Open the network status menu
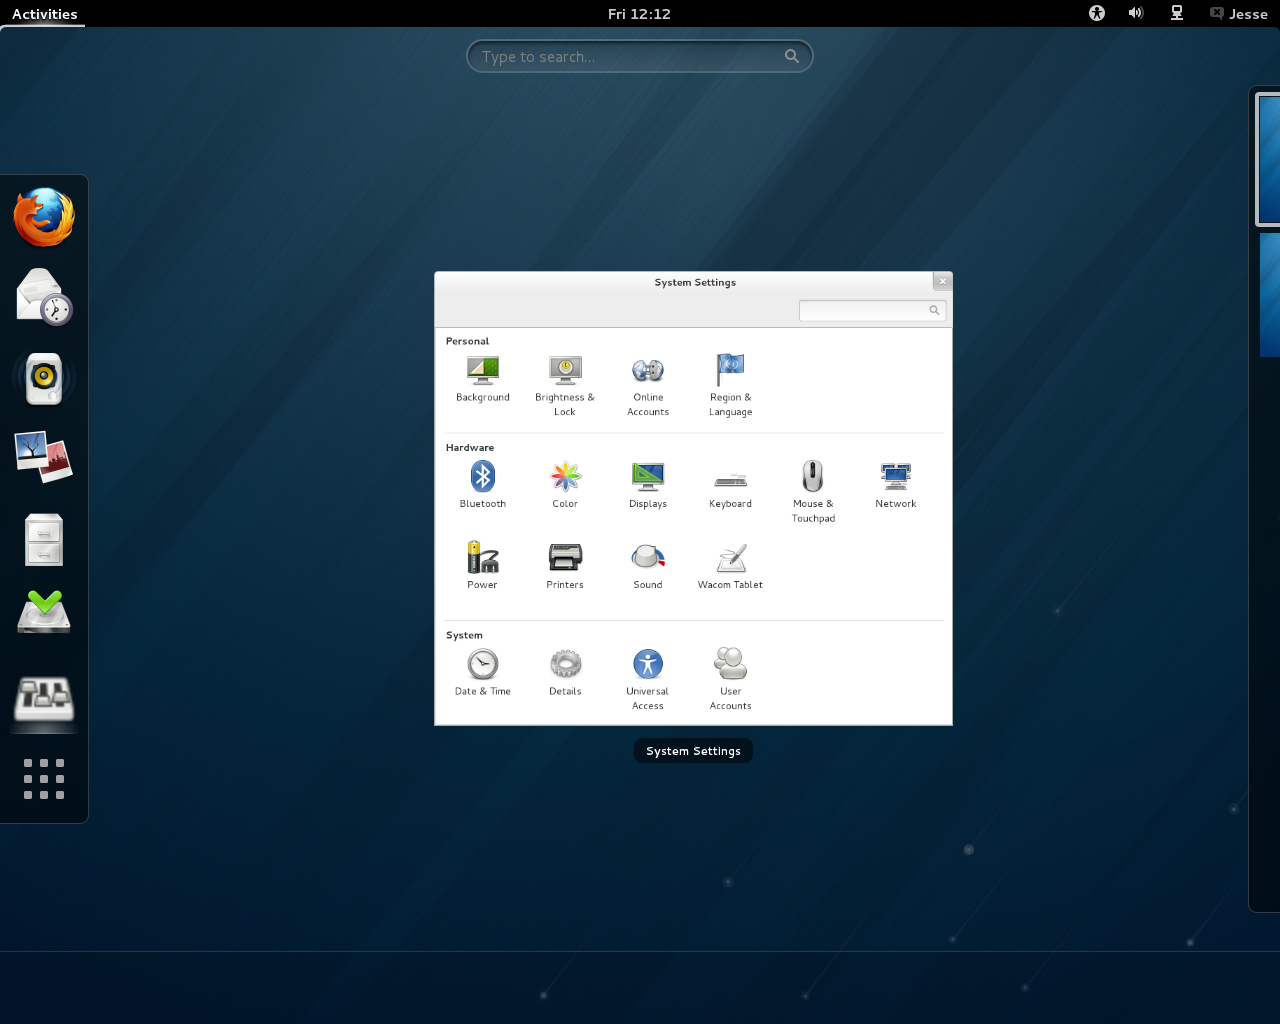Viewport: 1280px width, 1024px height. pyautogui.click(x=1177, y=13)
